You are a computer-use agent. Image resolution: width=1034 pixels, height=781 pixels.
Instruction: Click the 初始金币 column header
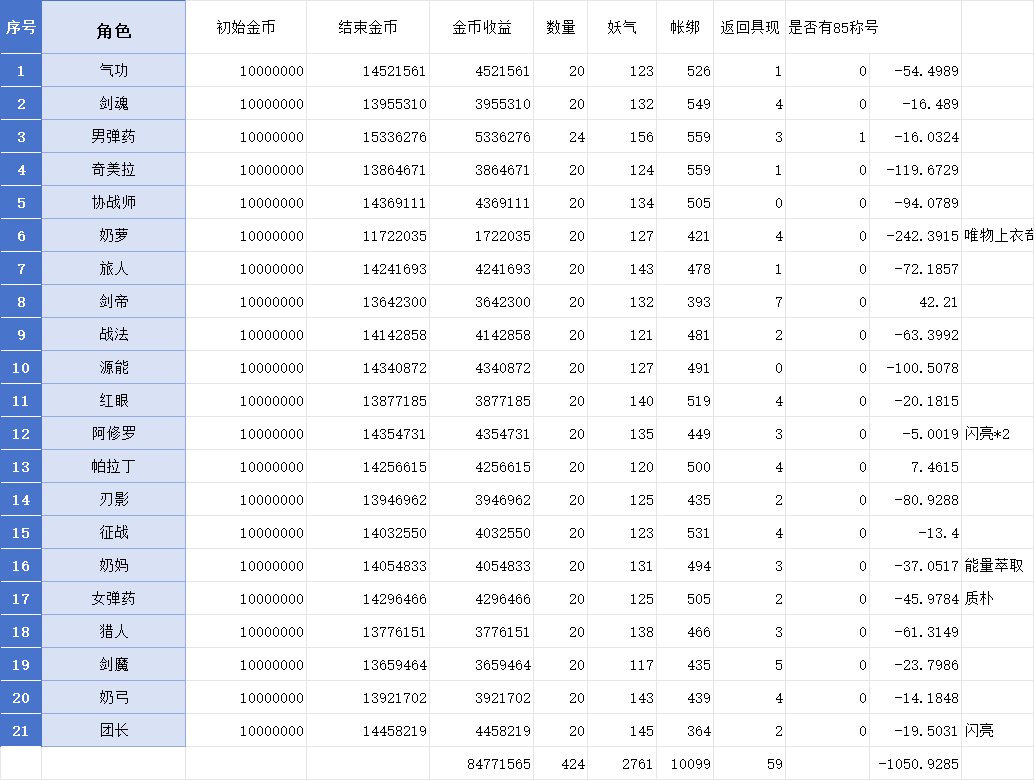246,27
